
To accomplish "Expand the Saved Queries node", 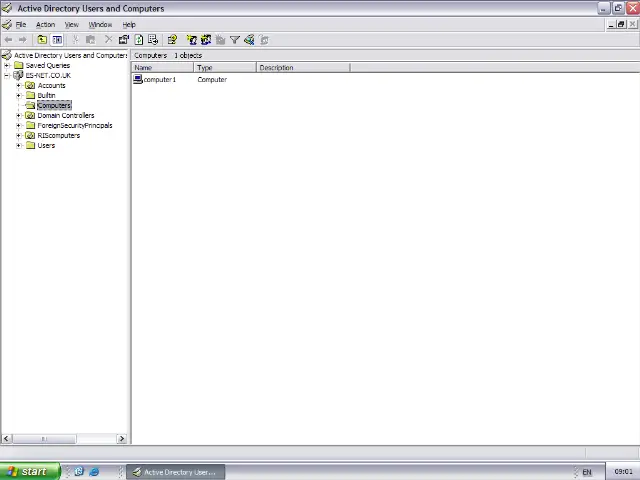I will pyautogui.click(x=7, y=65).
